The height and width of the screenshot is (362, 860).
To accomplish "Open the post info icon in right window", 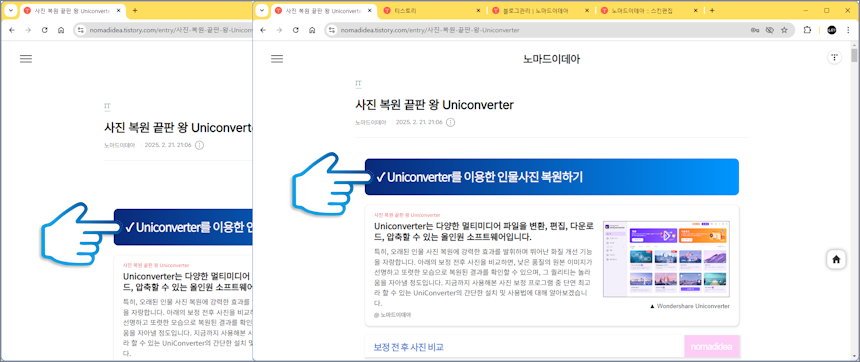I will [450, 122].
